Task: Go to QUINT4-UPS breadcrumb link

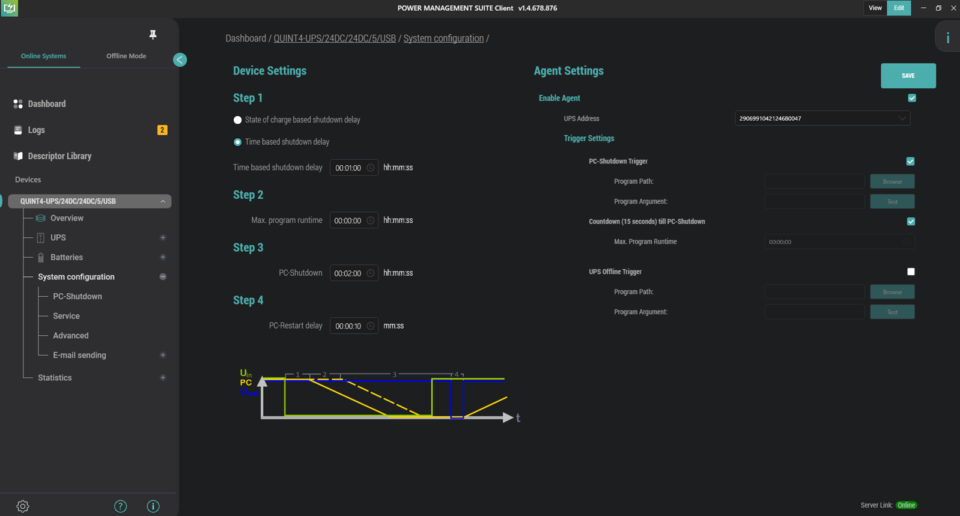Action: click(334, 38)
